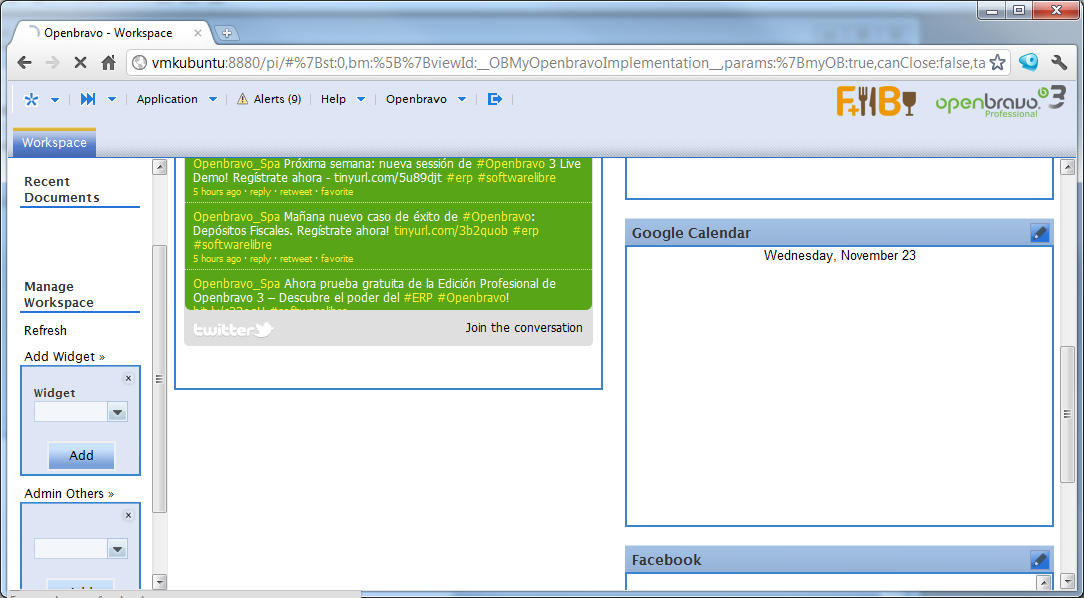Click Facebook widget scroll-up arrow

coord(1045,581)
